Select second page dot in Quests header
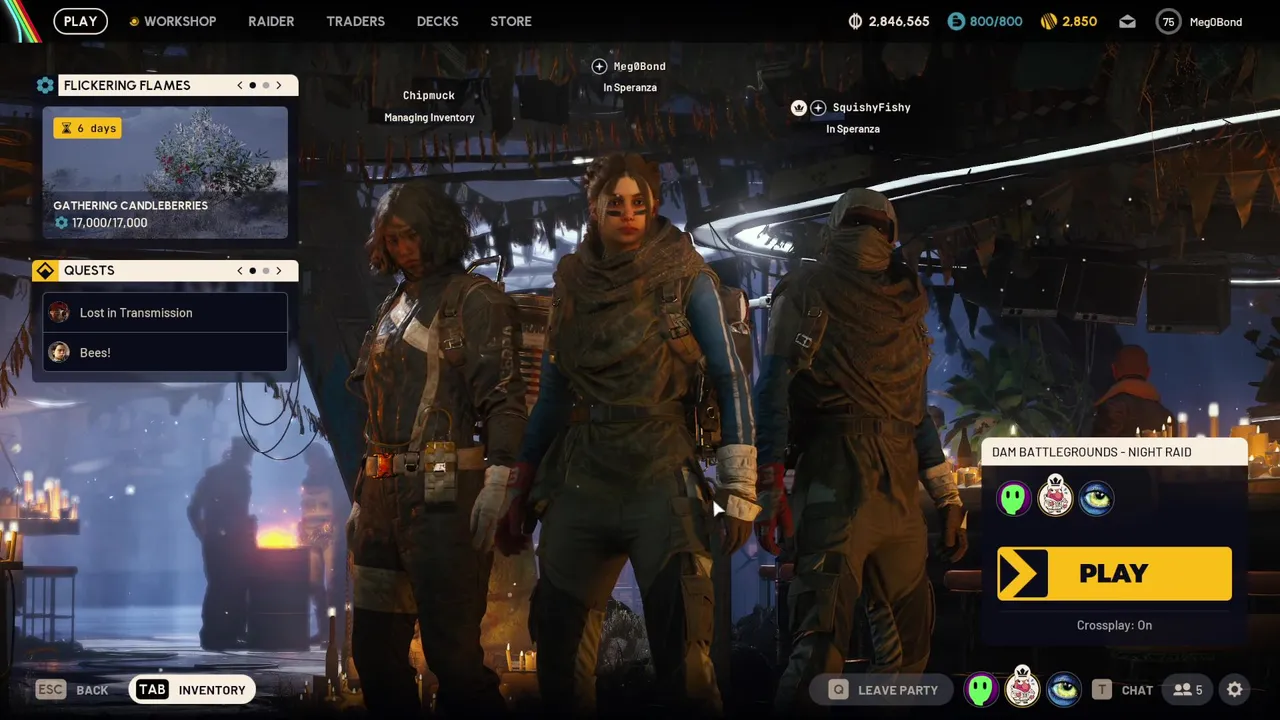This screenshot has width=1280, height=720. pos(266,270)
